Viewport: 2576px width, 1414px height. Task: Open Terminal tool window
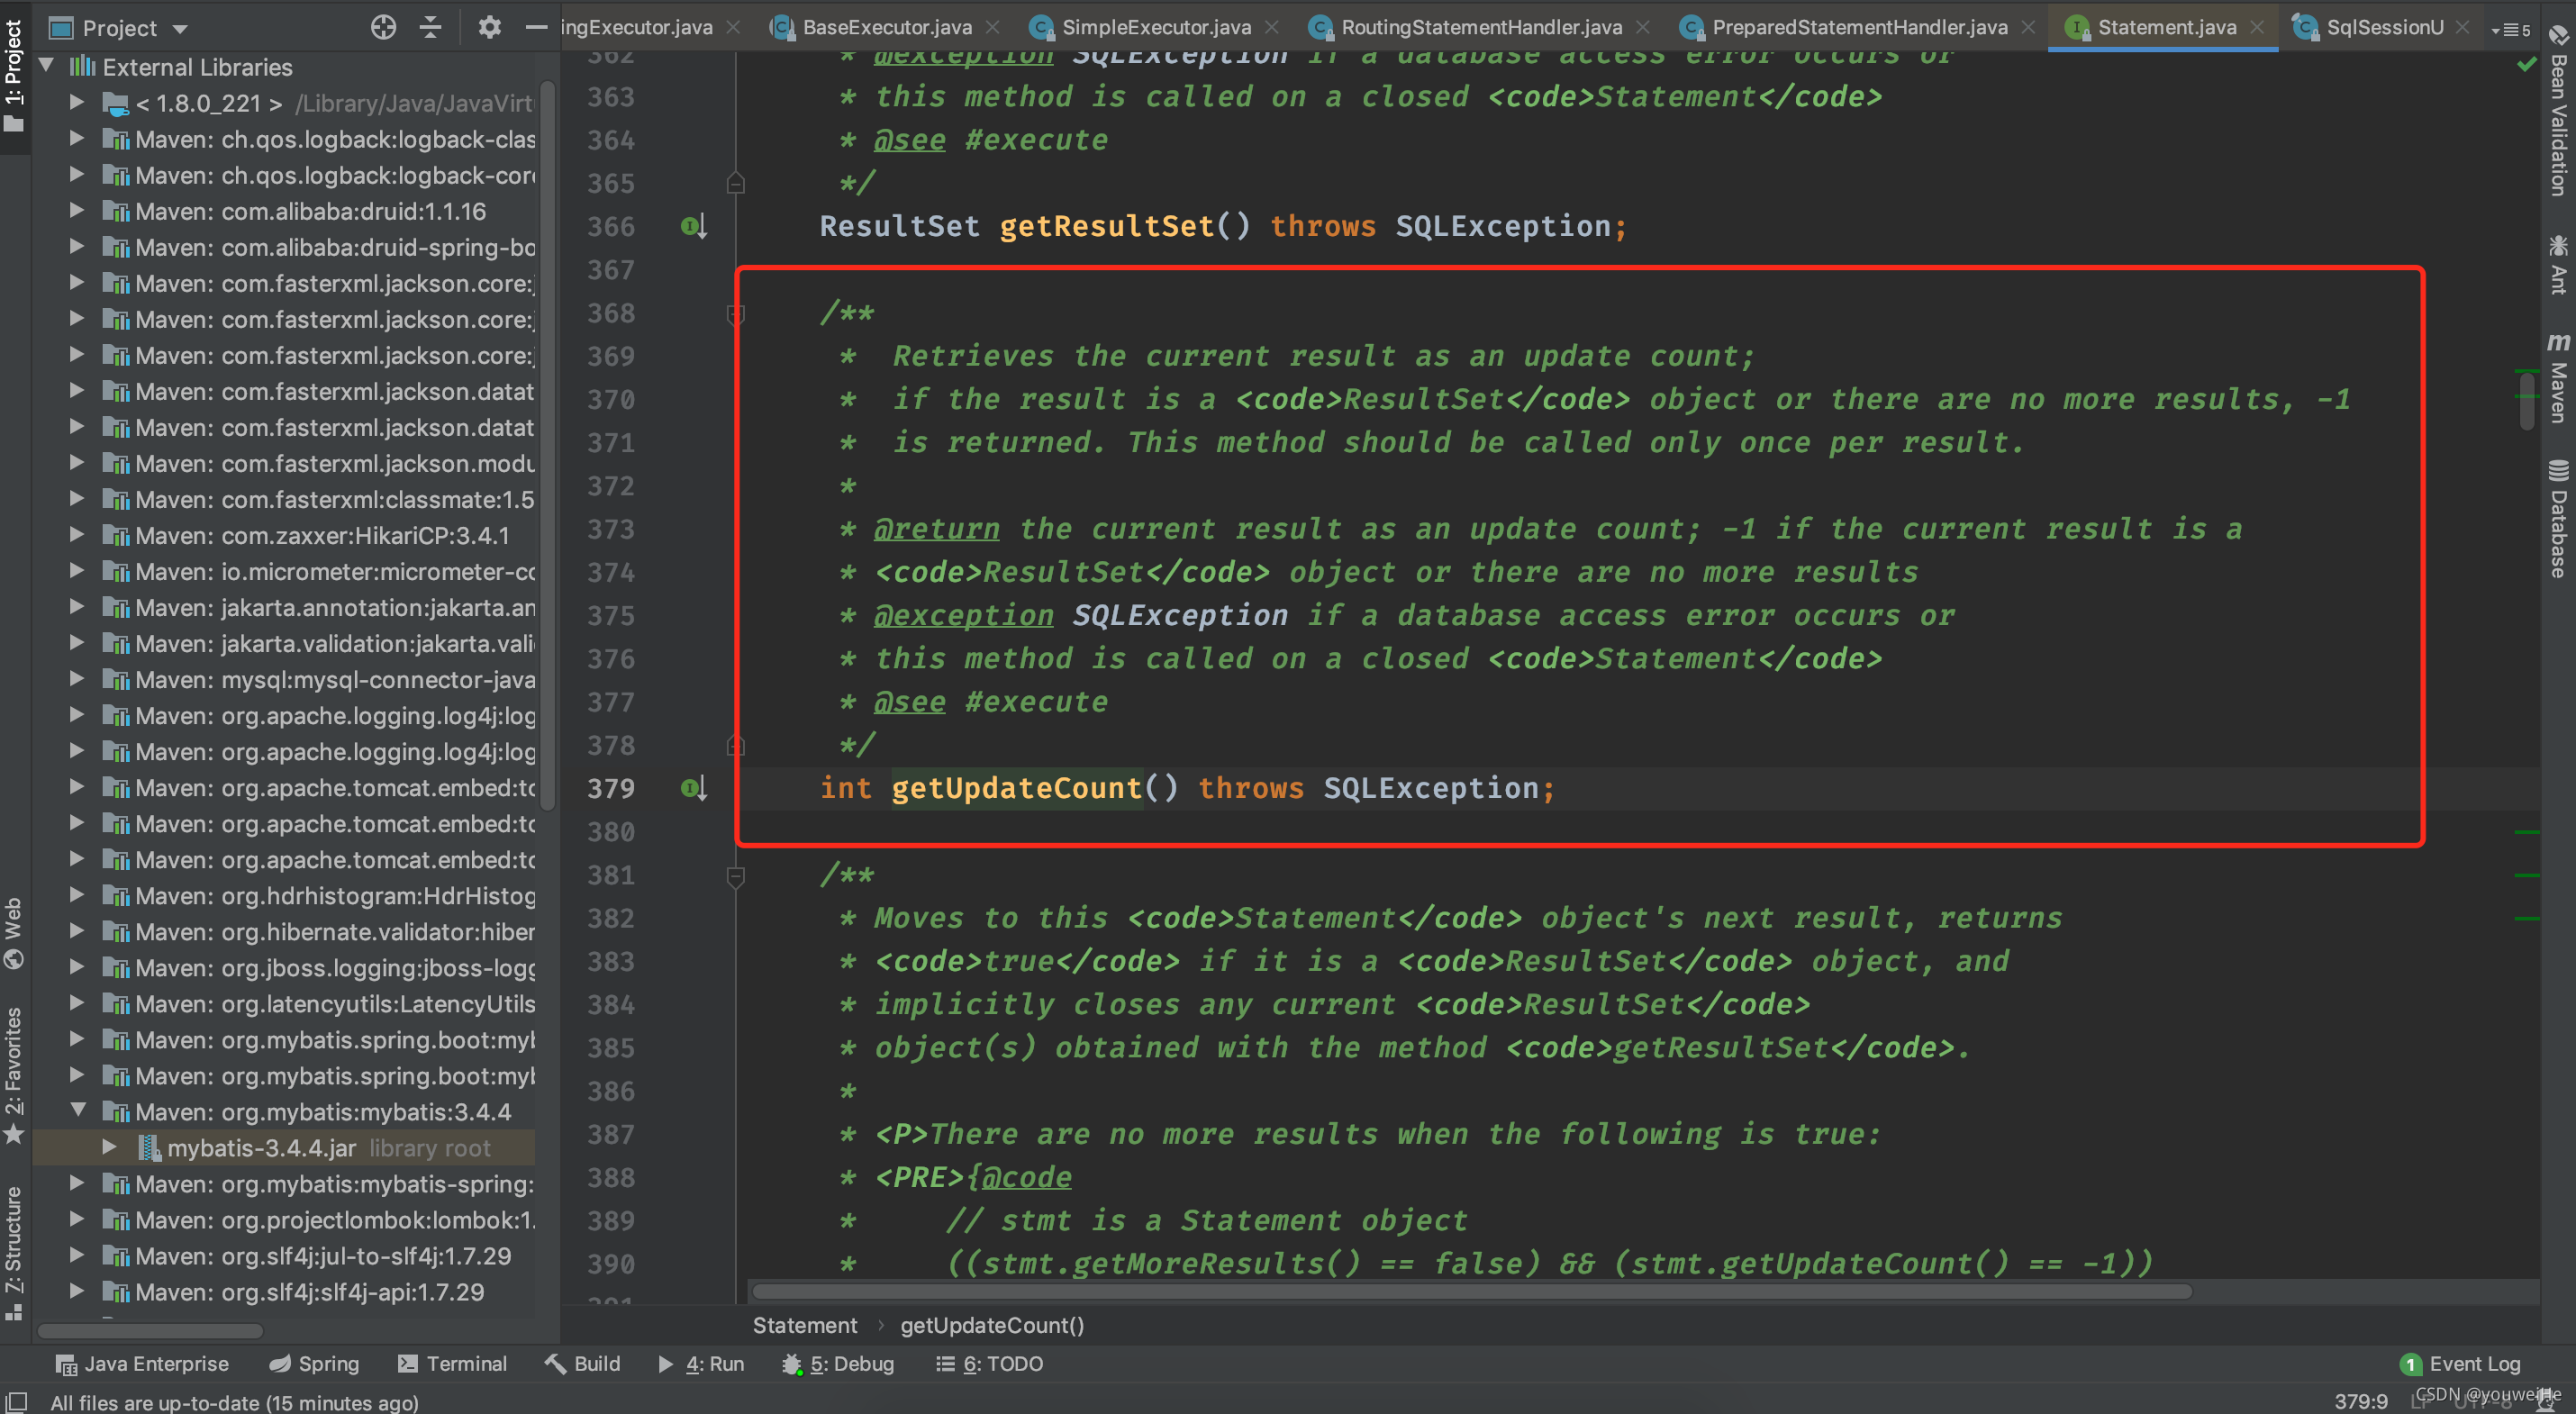click(452, 1364)
